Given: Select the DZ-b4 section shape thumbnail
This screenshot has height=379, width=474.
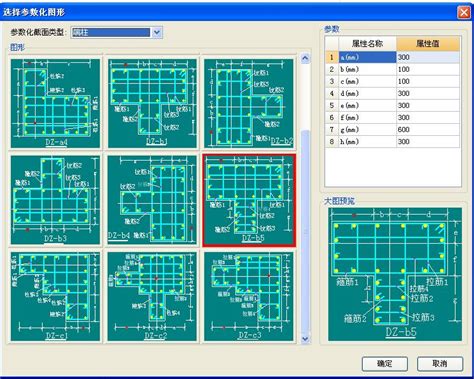Looking at the screenshot, I should [x=152, y=200].
